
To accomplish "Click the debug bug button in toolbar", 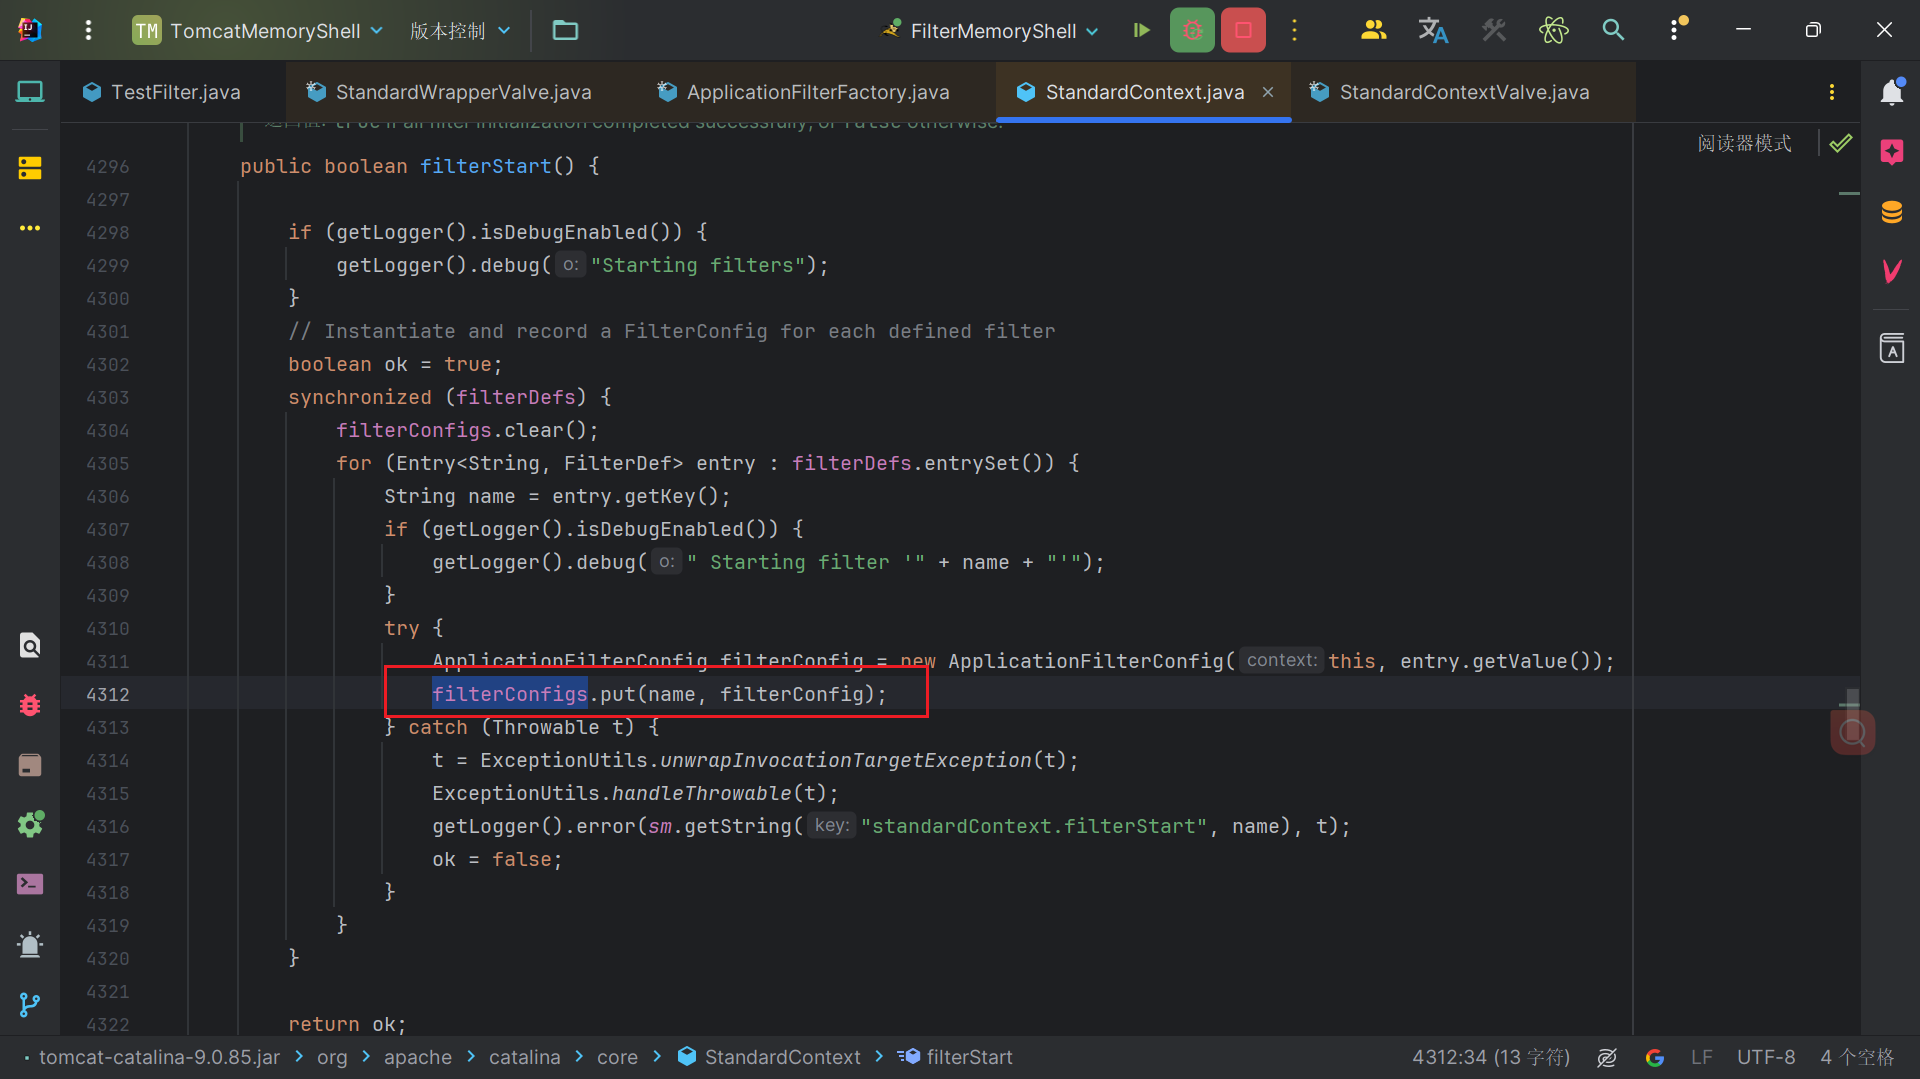I will 1192,30.
